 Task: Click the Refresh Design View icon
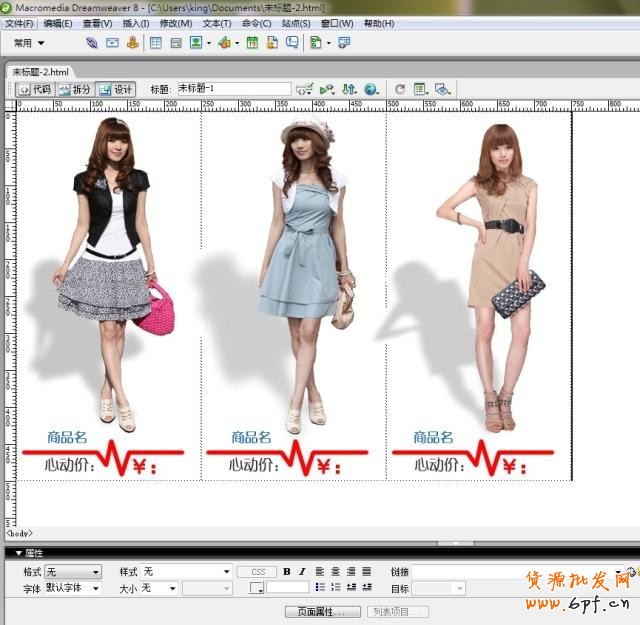[x=400, y=89]
